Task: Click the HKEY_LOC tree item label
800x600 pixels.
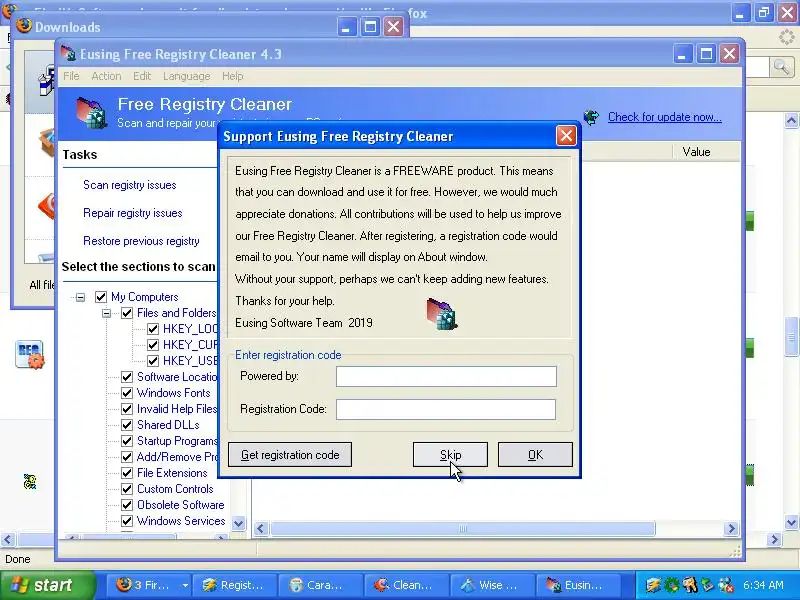Action: (x=190, y=329)
